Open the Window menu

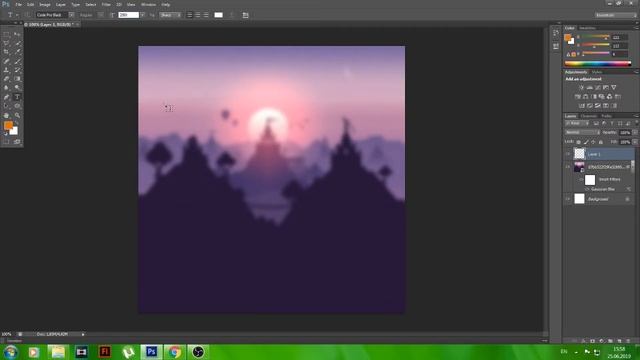click(x=148, y=4)
